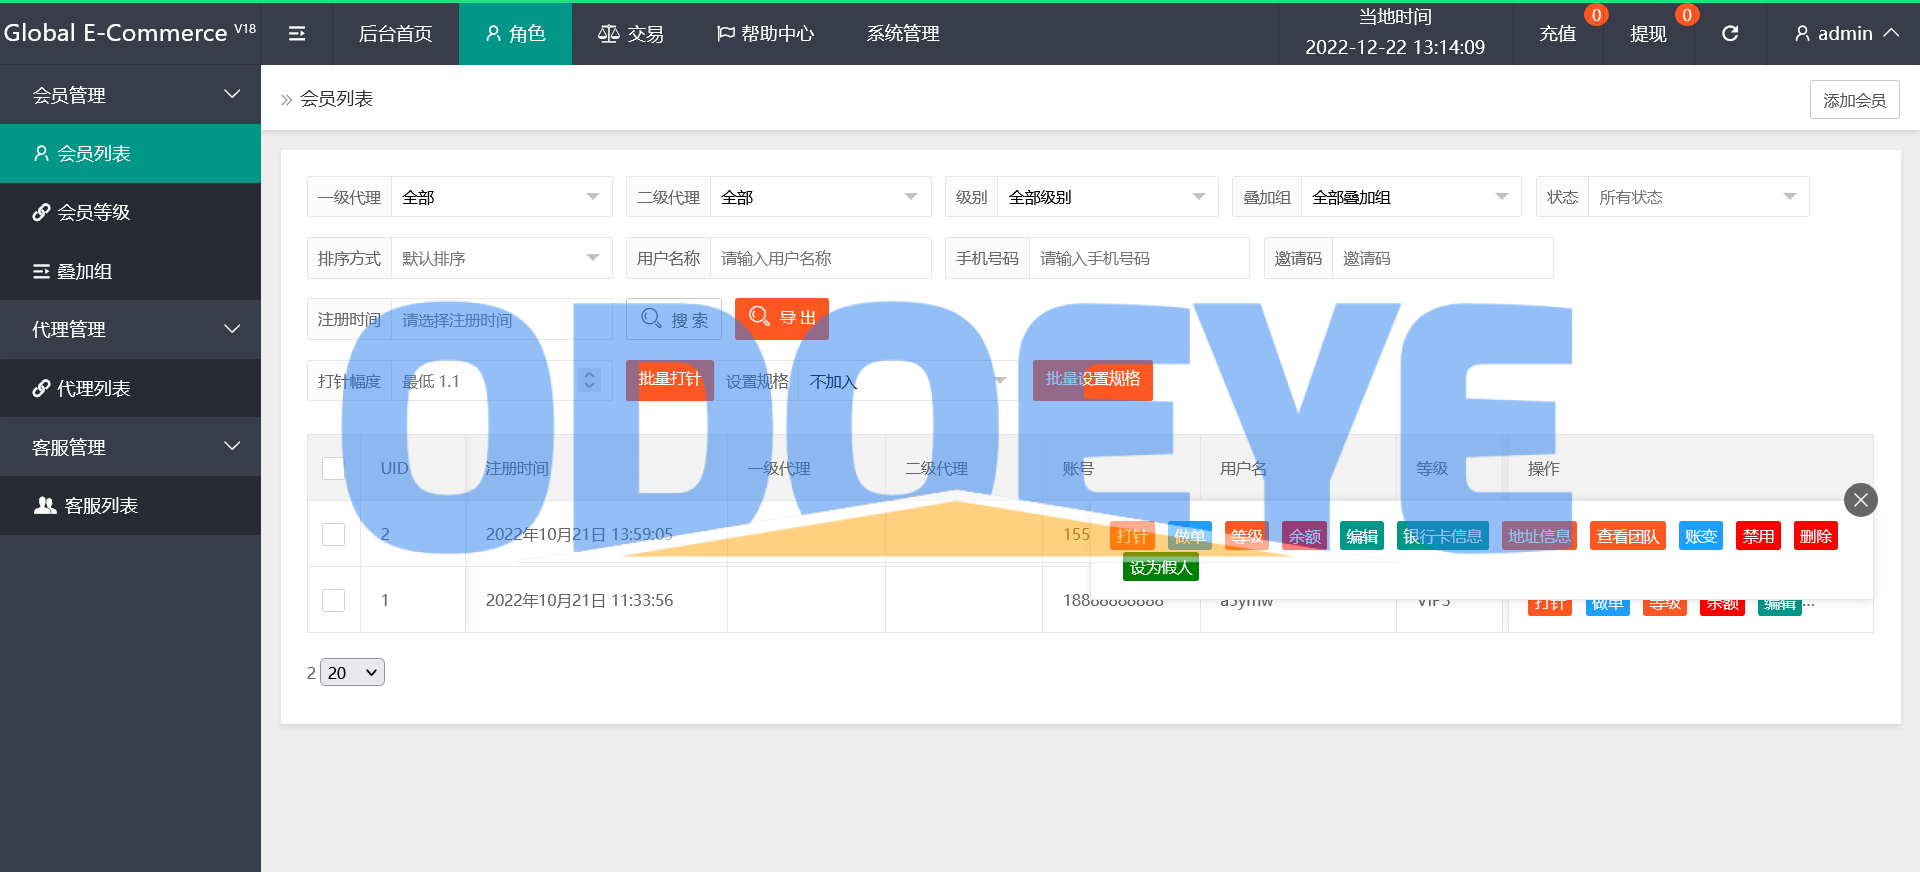Viewport: 1920px width, 872px height.
Task: Refresh the page with the reload icon
Action: [x=1730, y=34]
